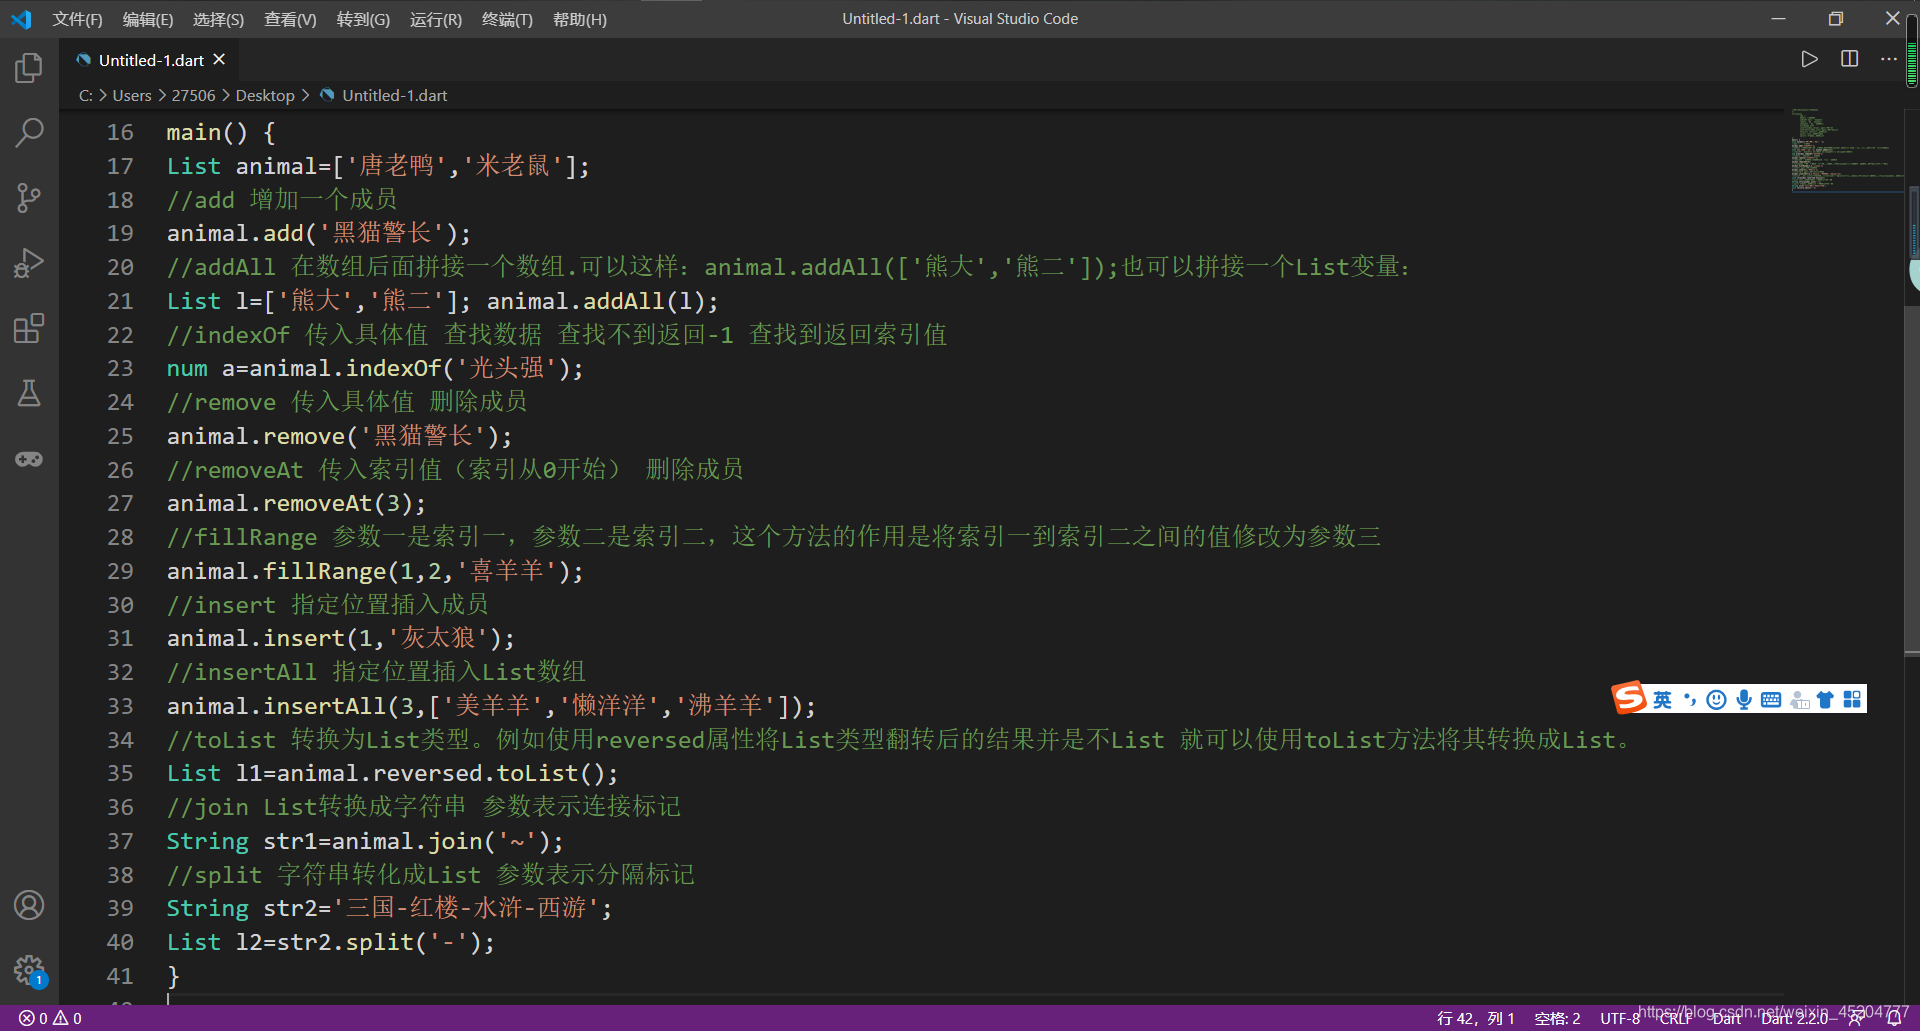The height and width of the screenshot is (1031, 1920).
Task: Open the Sogou soft keyboard
Action: pyautogui.click(x=1771, y=699)
